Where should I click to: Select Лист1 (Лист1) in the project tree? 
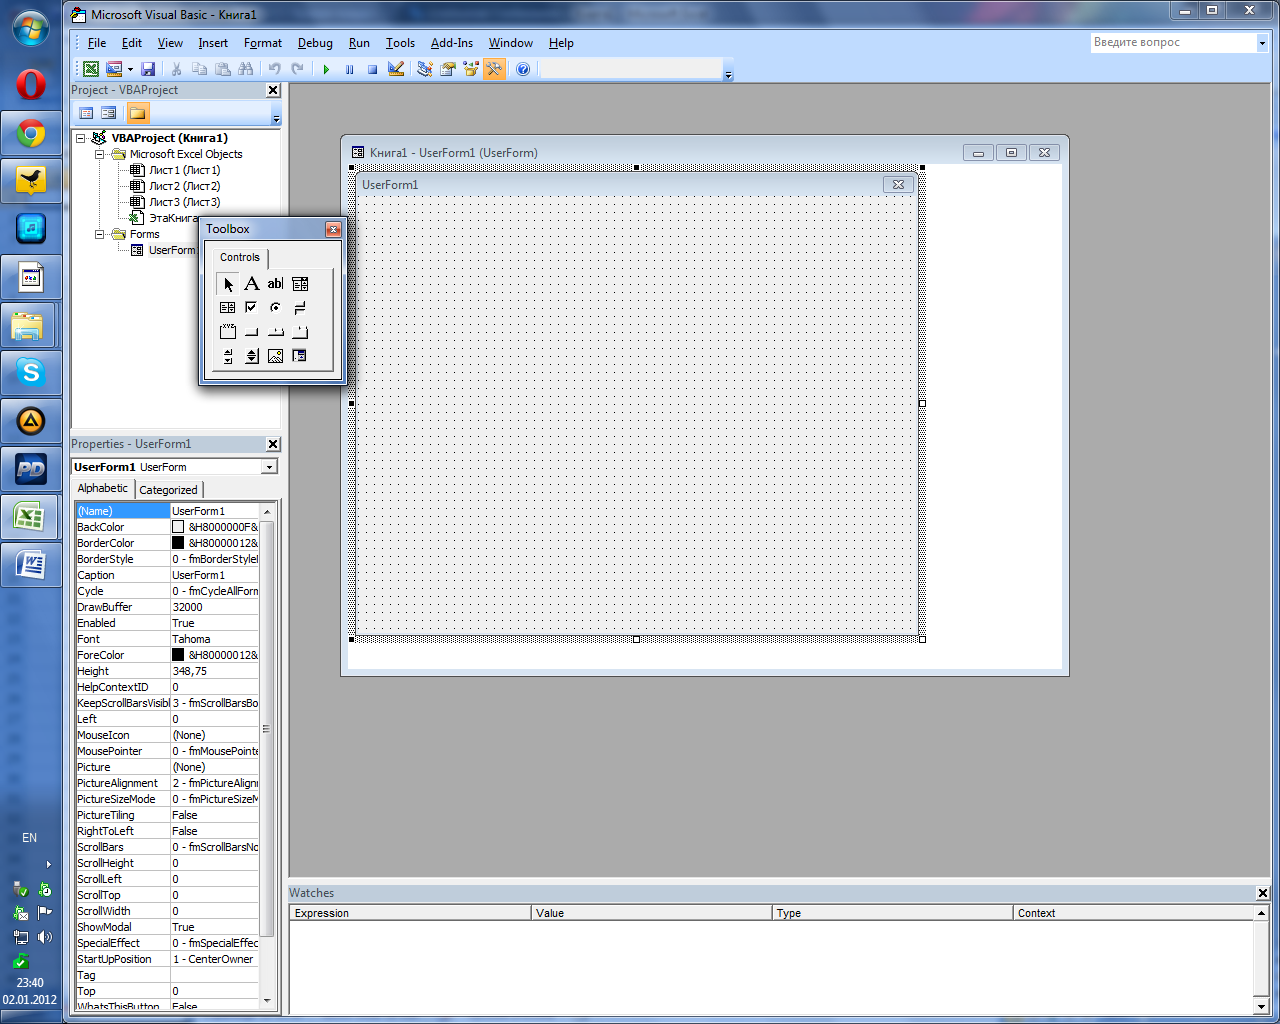(x=184, y=170)
